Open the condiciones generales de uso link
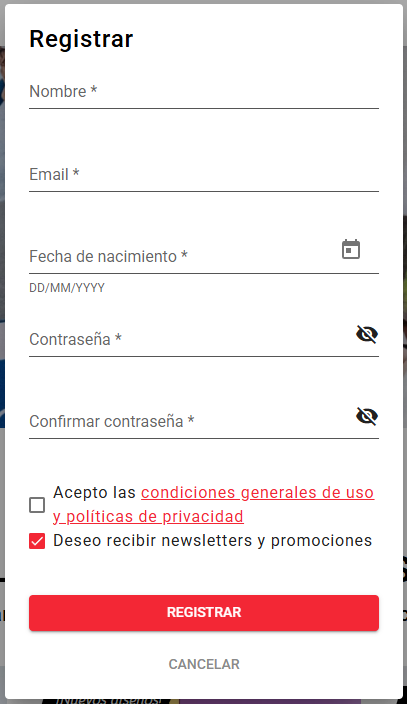This screenshot has height=704, width=407. click(257, 493)
